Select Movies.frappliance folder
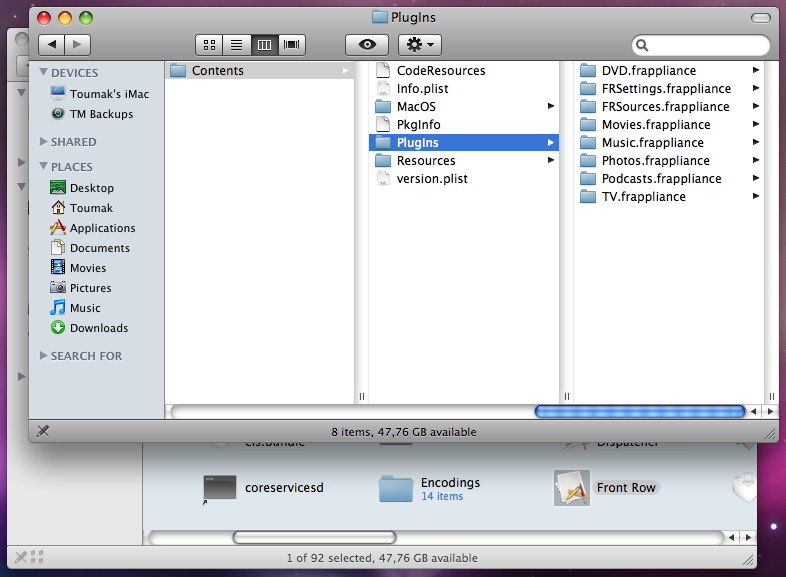 (669, 125)
